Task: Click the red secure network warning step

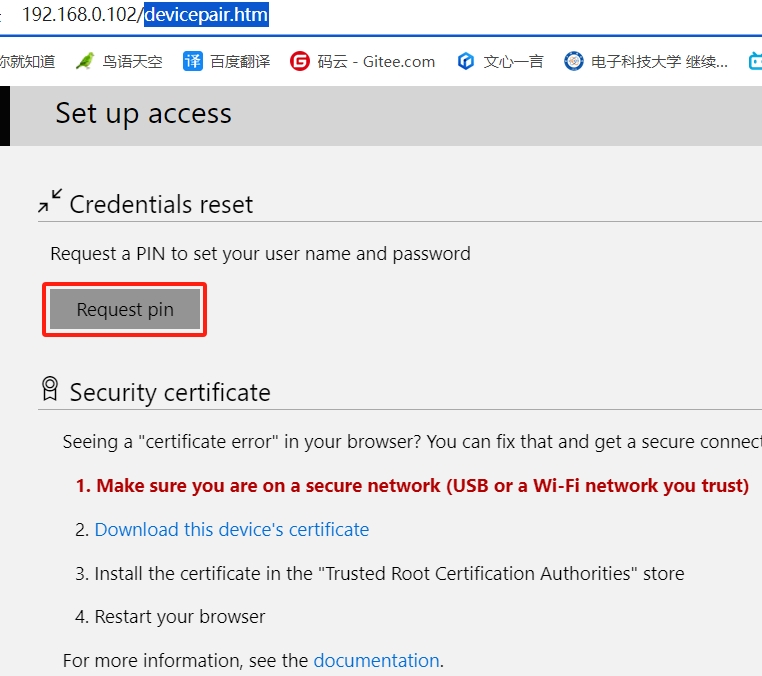Action: pos(412,485)
